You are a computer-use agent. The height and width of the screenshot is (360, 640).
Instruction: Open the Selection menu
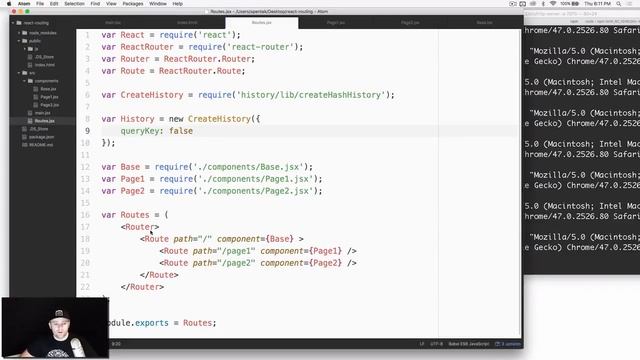(74, 4)
